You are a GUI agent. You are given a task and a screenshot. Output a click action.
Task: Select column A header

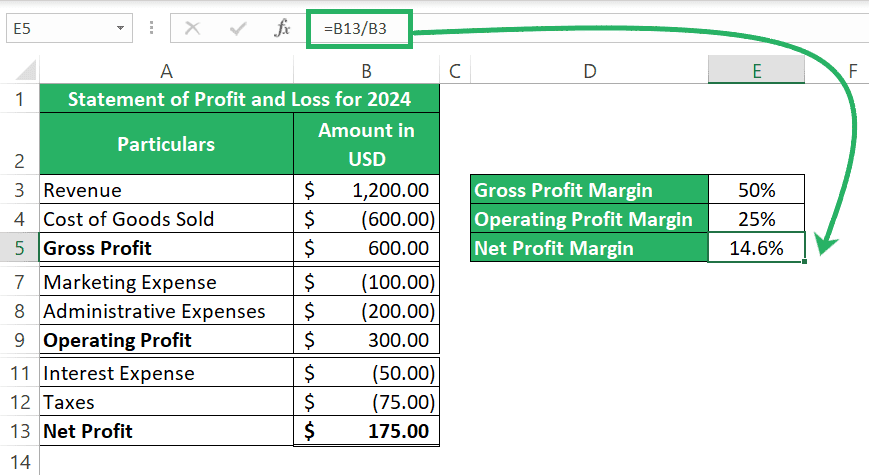click(x=166, y=71)
